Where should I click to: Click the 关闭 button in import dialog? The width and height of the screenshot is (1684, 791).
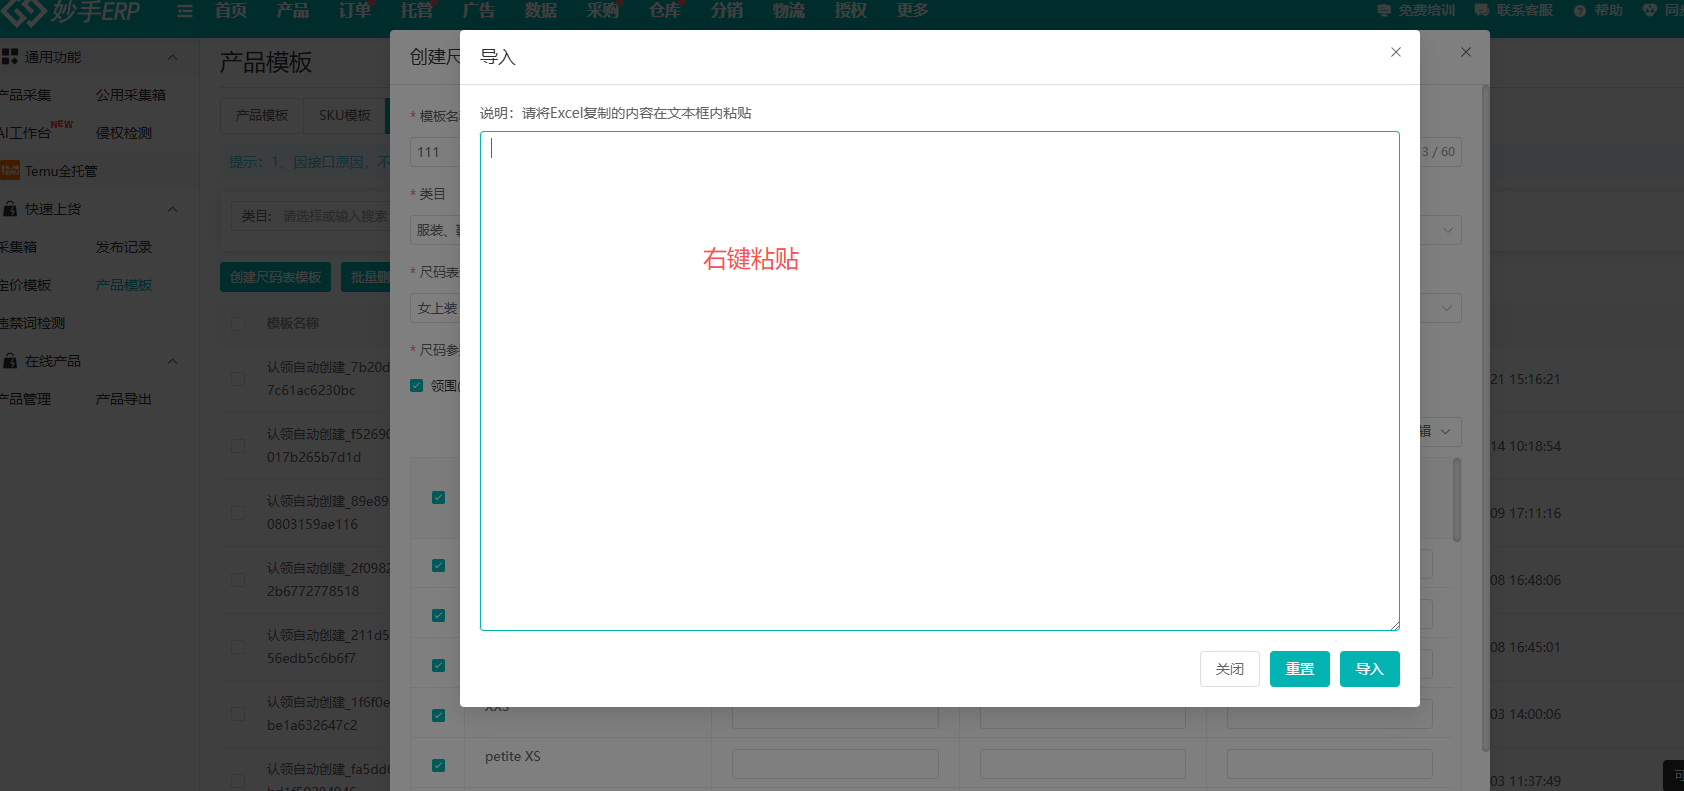coord(1229,669)
